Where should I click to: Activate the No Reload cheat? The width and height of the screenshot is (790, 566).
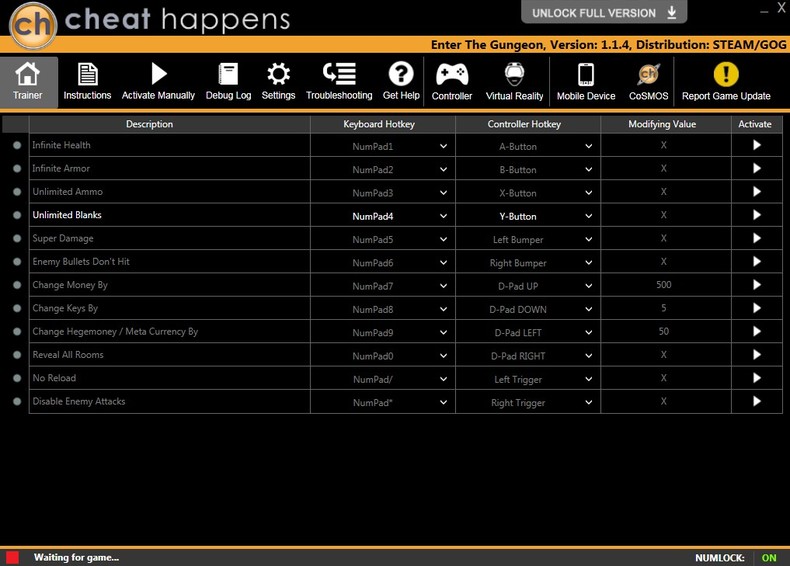pyautogui.click(x=757, y=378)
